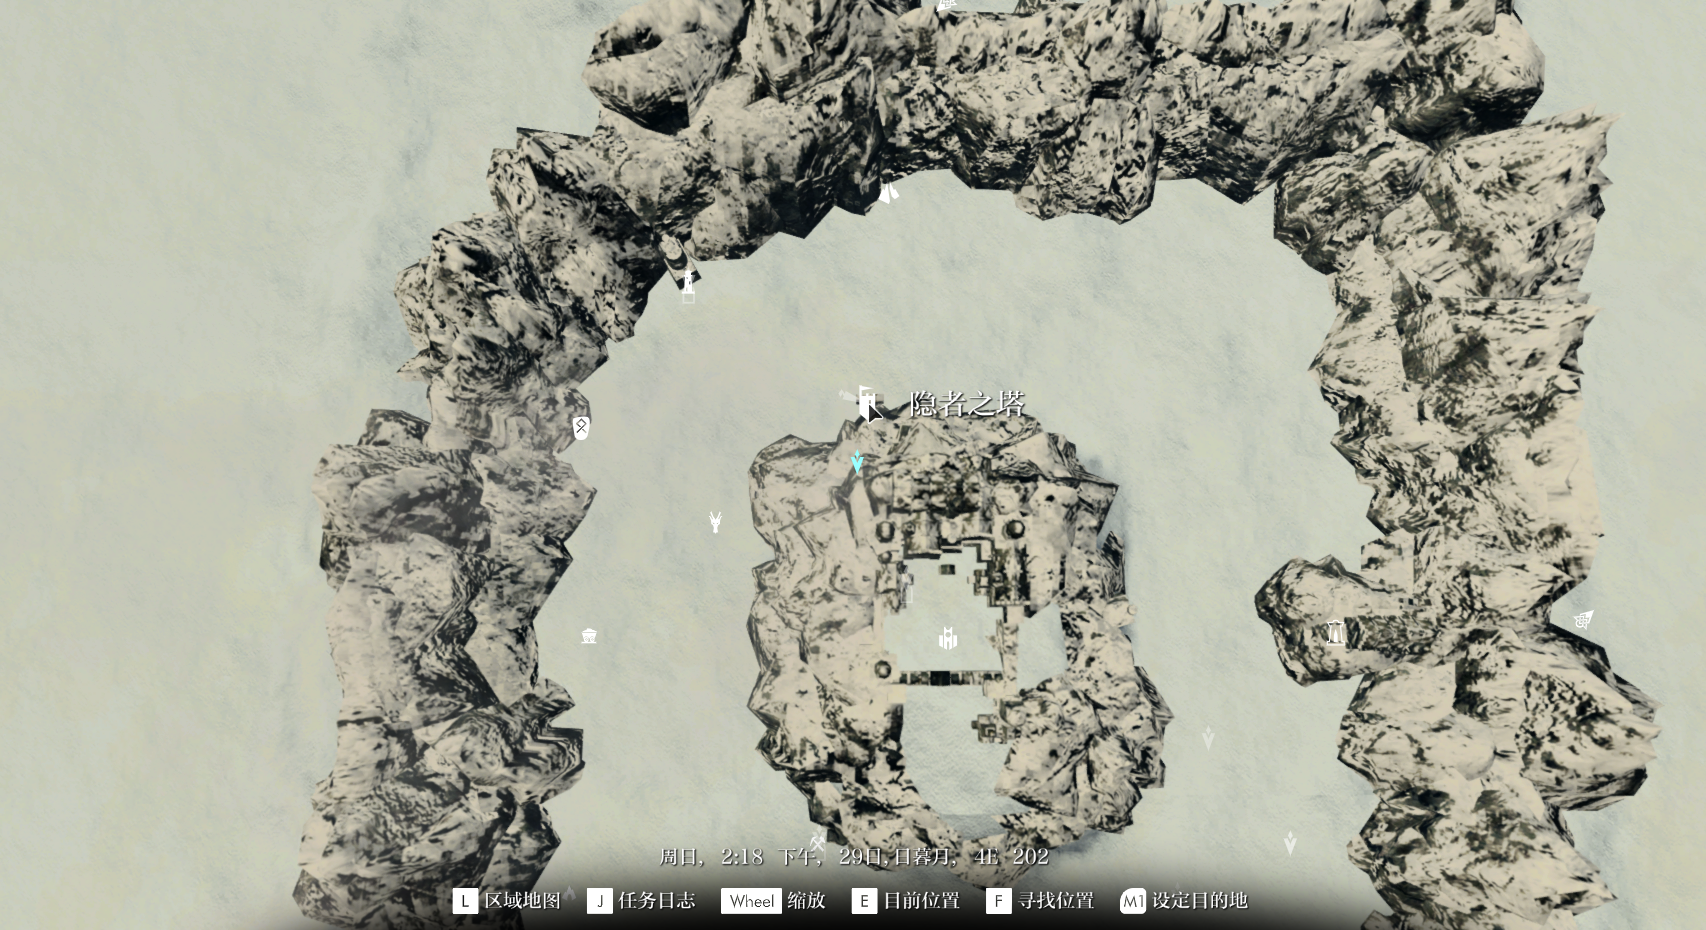
Task: Select the crossed pickaxes mine marker
Action: coord(818,841)
